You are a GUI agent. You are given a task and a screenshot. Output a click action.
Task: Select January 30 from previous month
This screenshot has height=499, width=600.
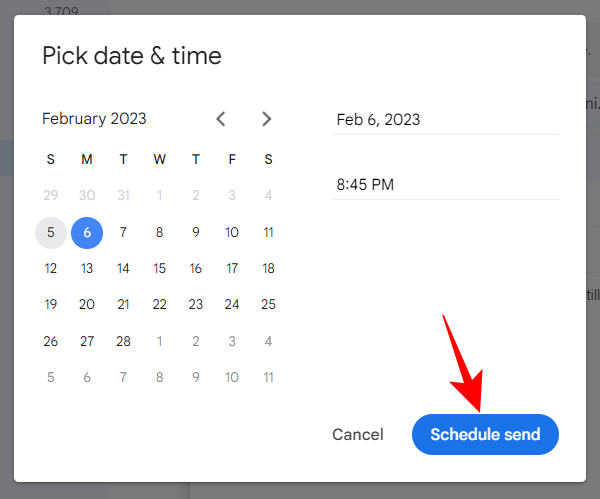[x=87, y=196]
